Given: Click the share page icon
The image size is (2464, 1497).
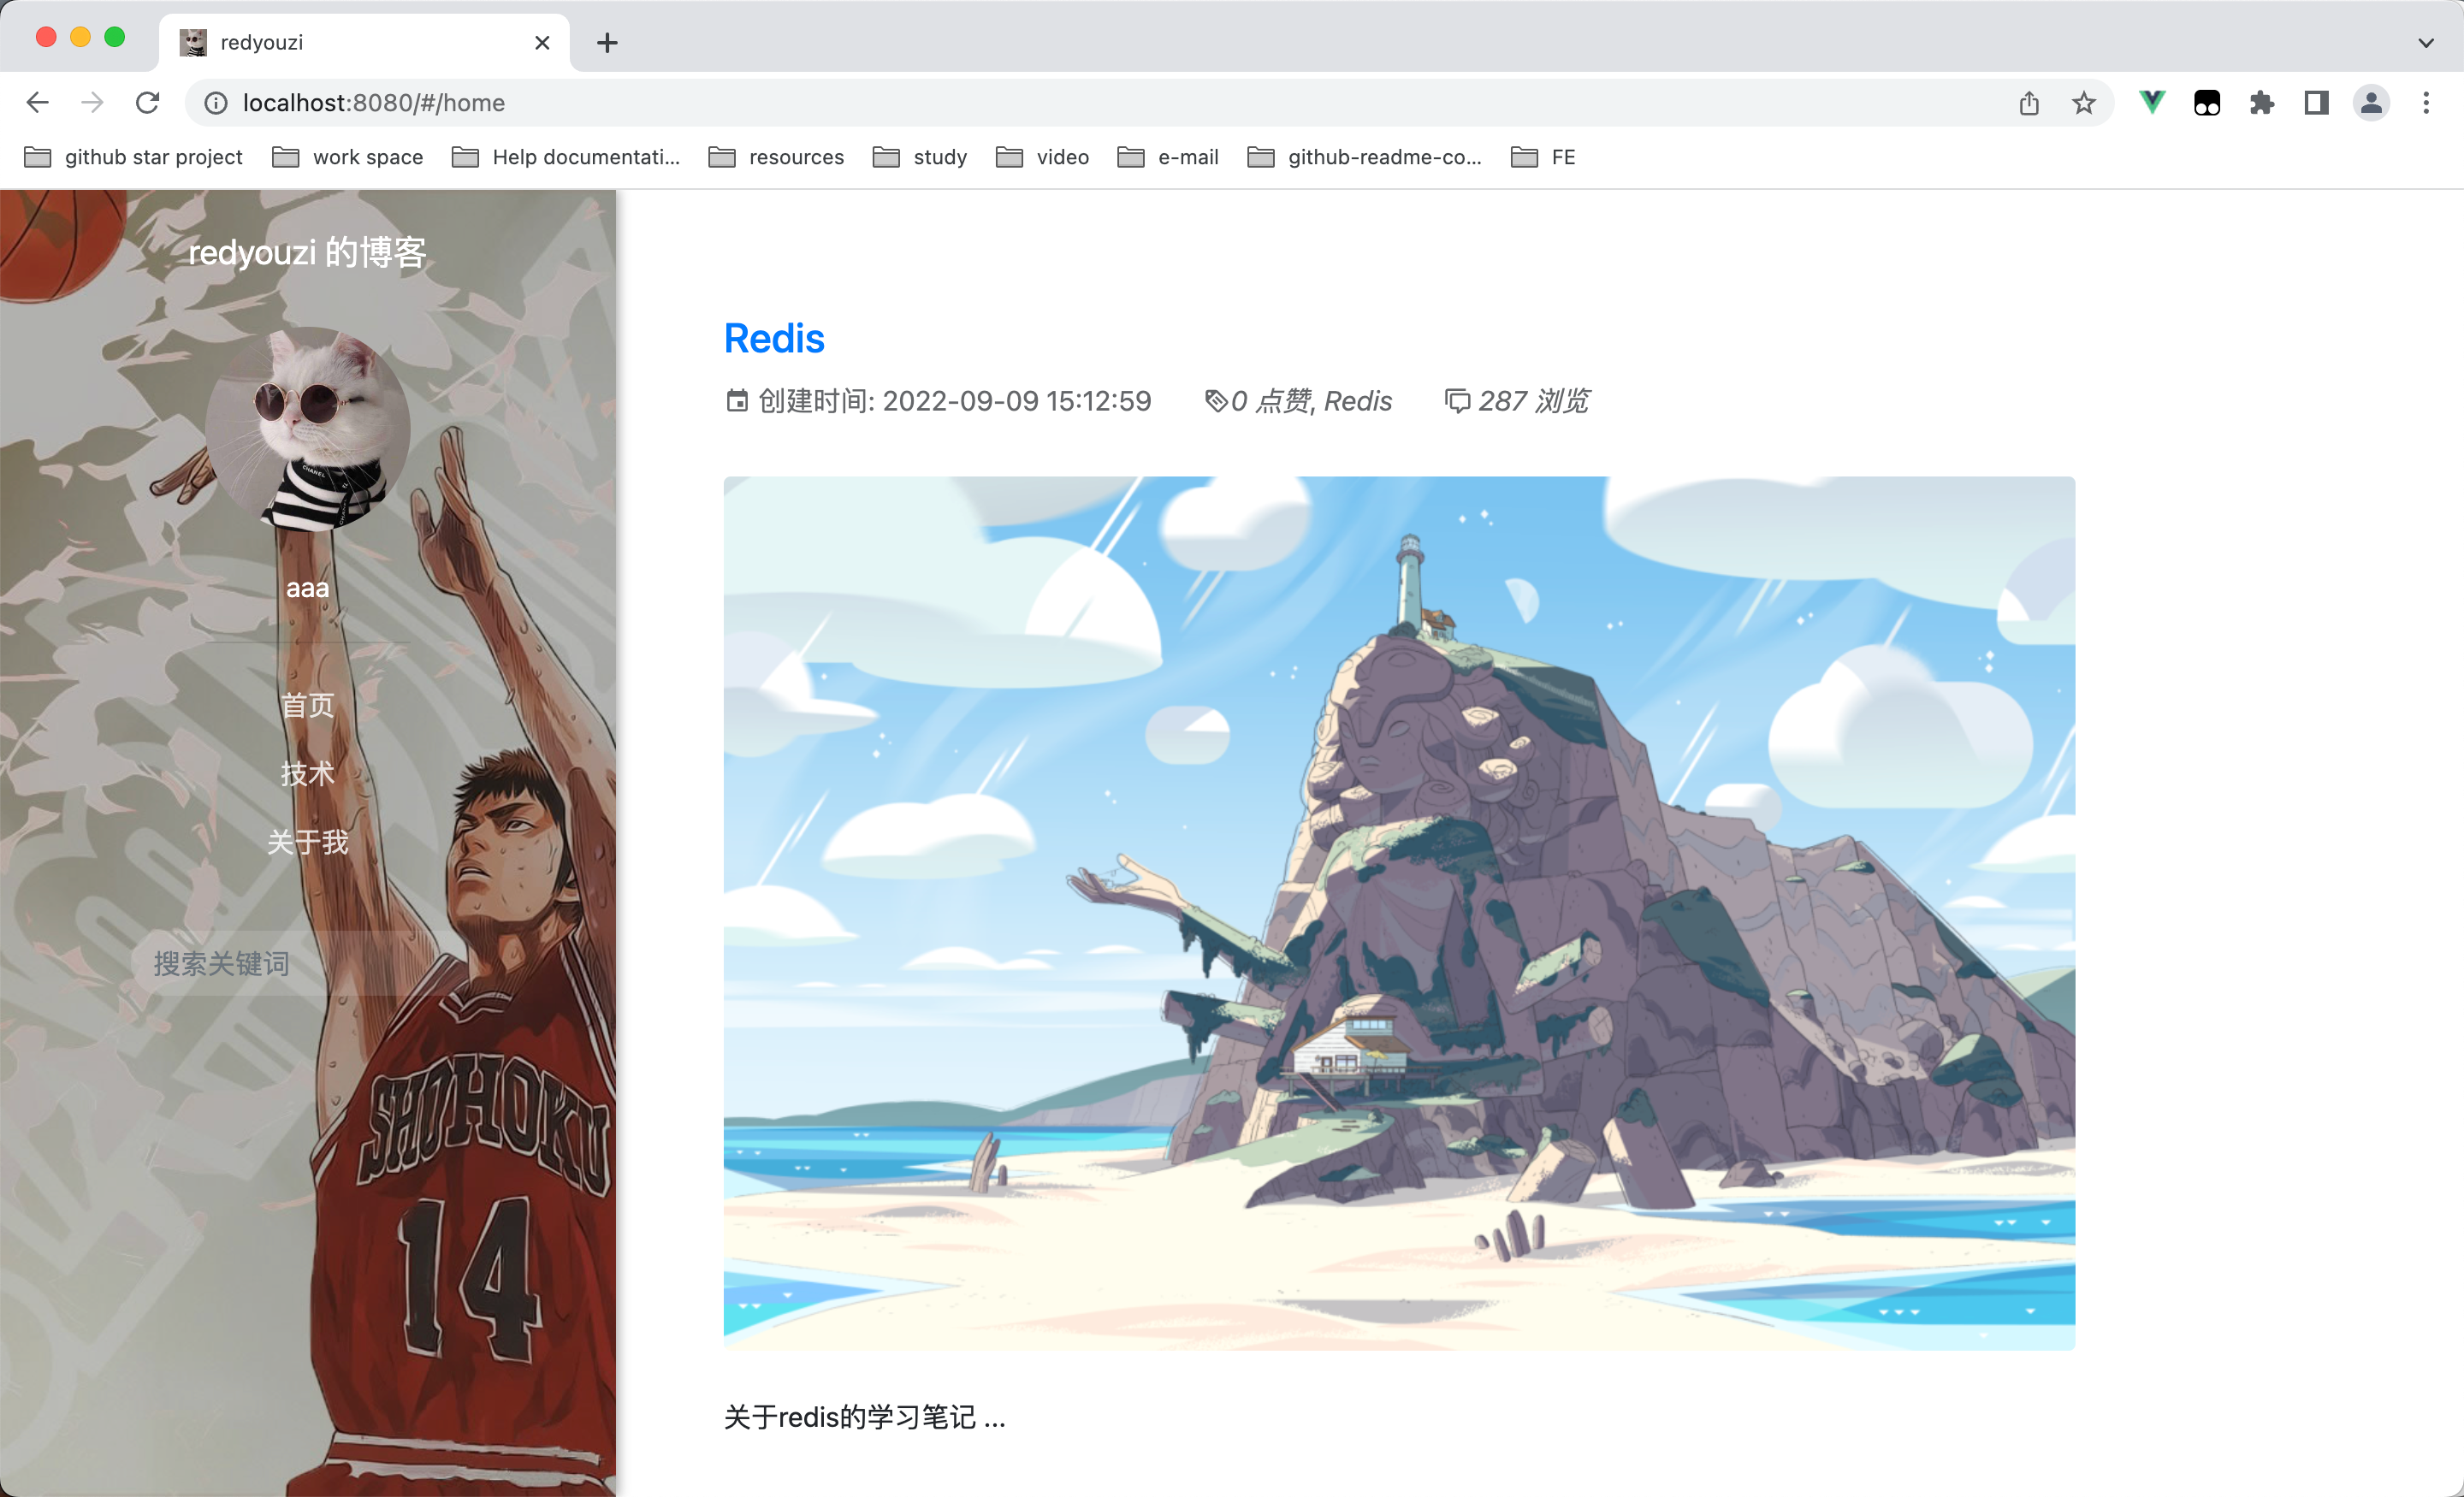Looking at the screenshot, I should (x=2028, y=103).
